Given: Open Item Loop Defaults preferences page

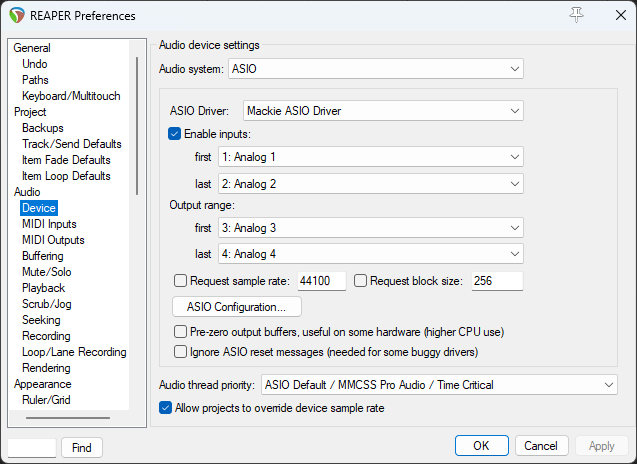Looking at the screenshot, I should point(66,176).
